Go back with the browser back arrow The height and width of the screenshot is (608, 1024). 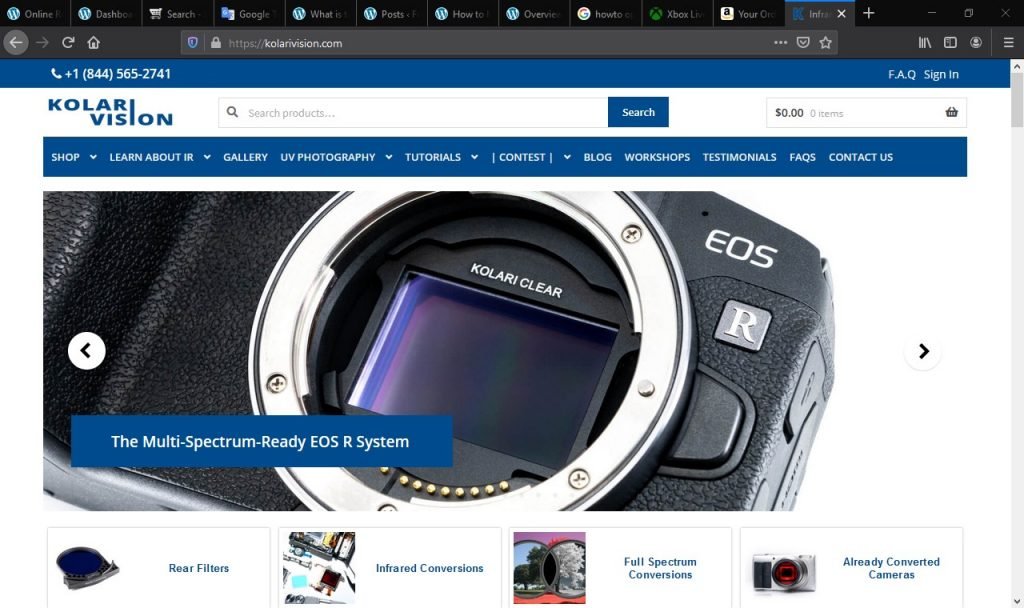point(16,42)
